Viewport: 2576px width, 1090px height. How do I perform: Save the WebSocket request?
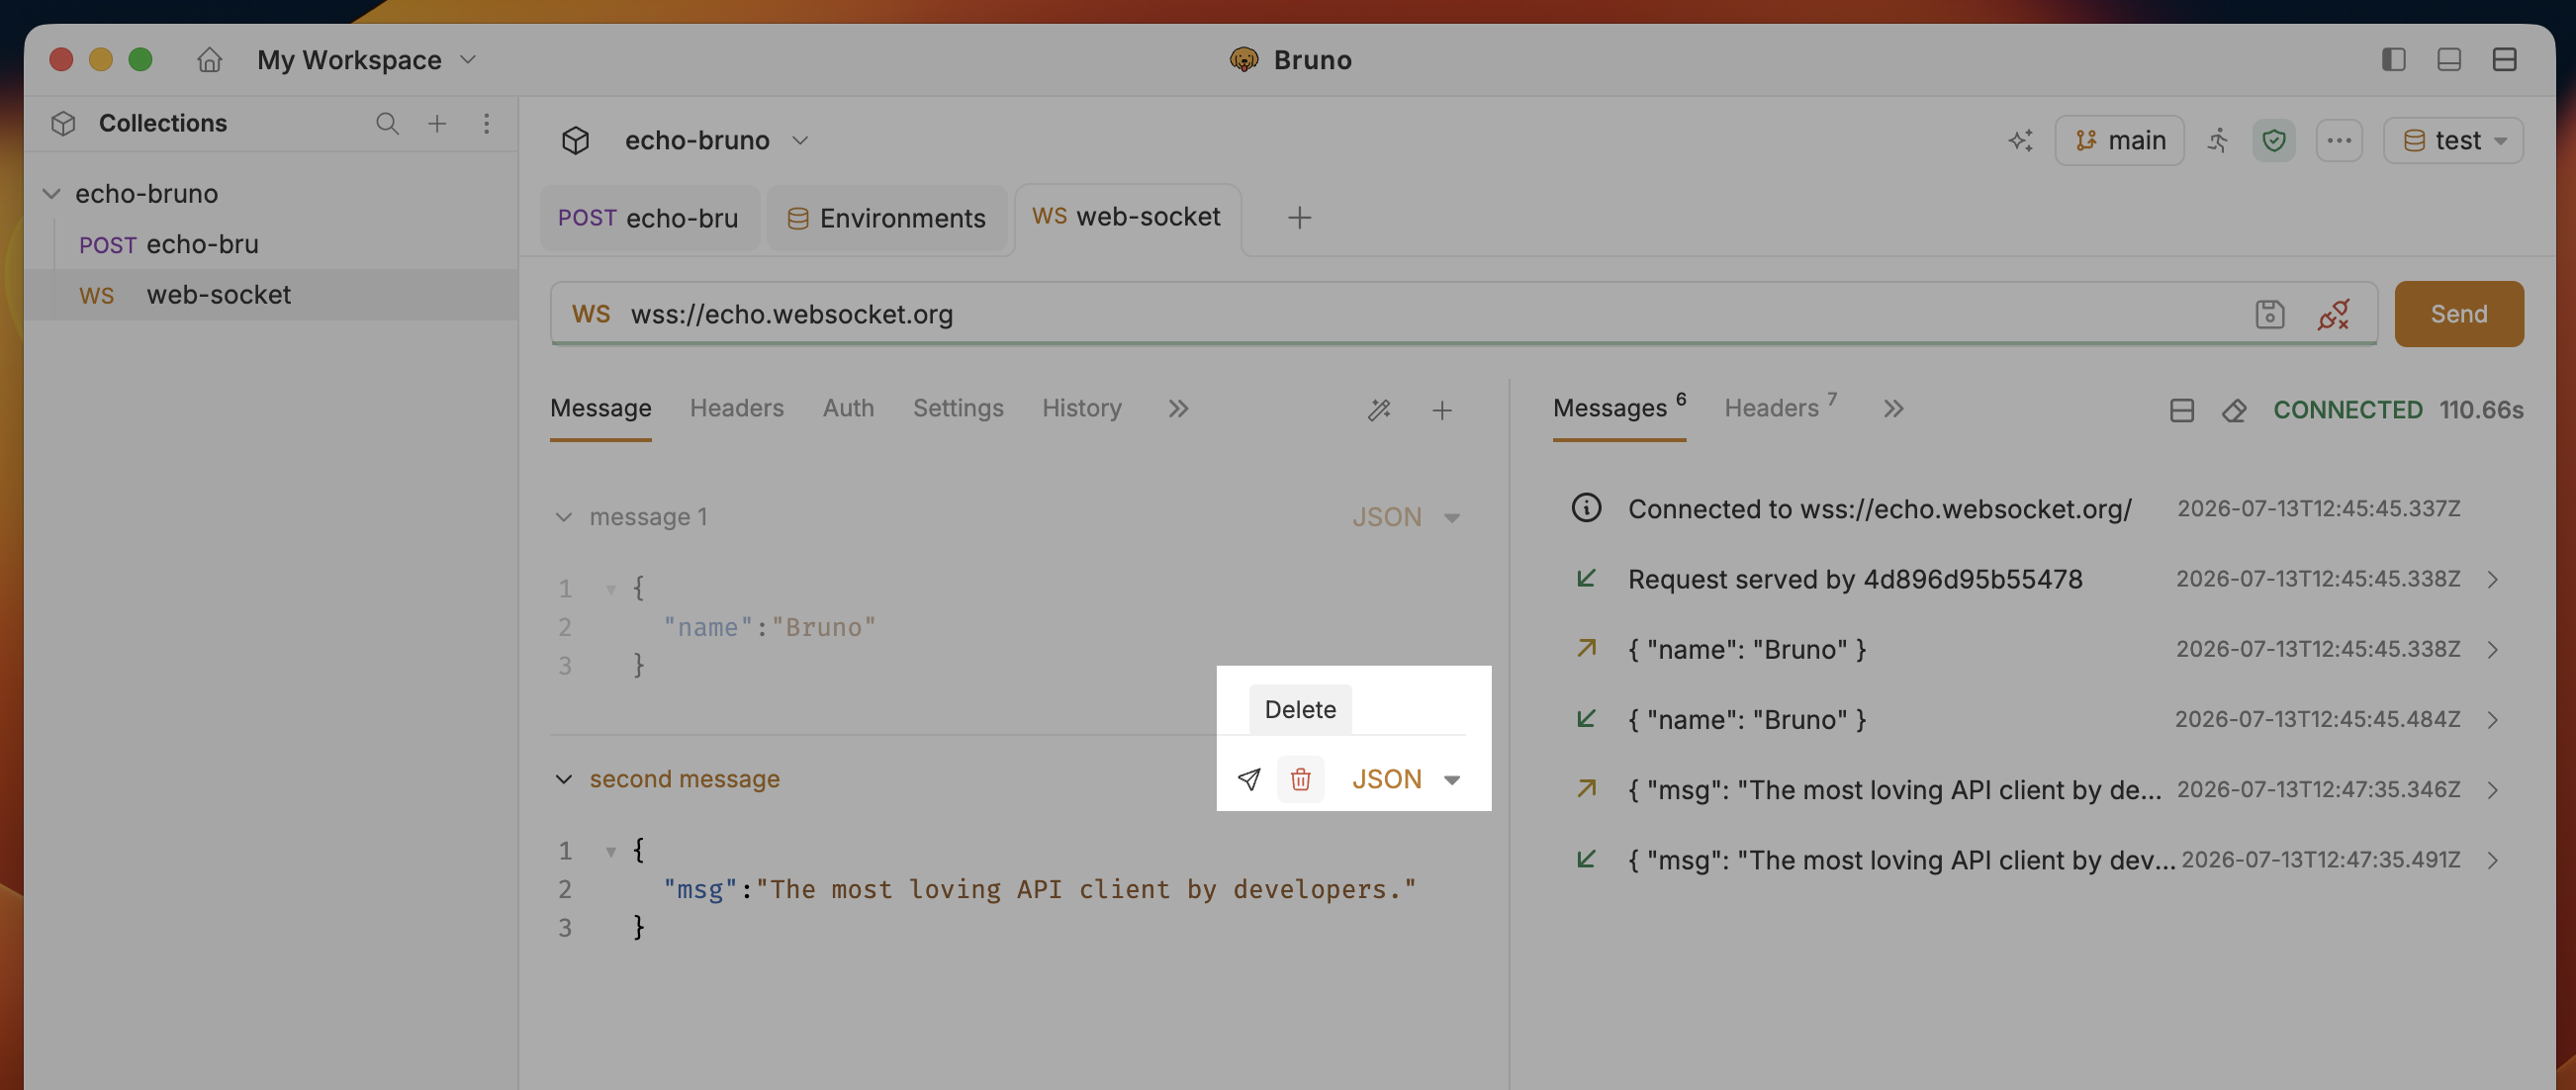(x=2269, y=314)
